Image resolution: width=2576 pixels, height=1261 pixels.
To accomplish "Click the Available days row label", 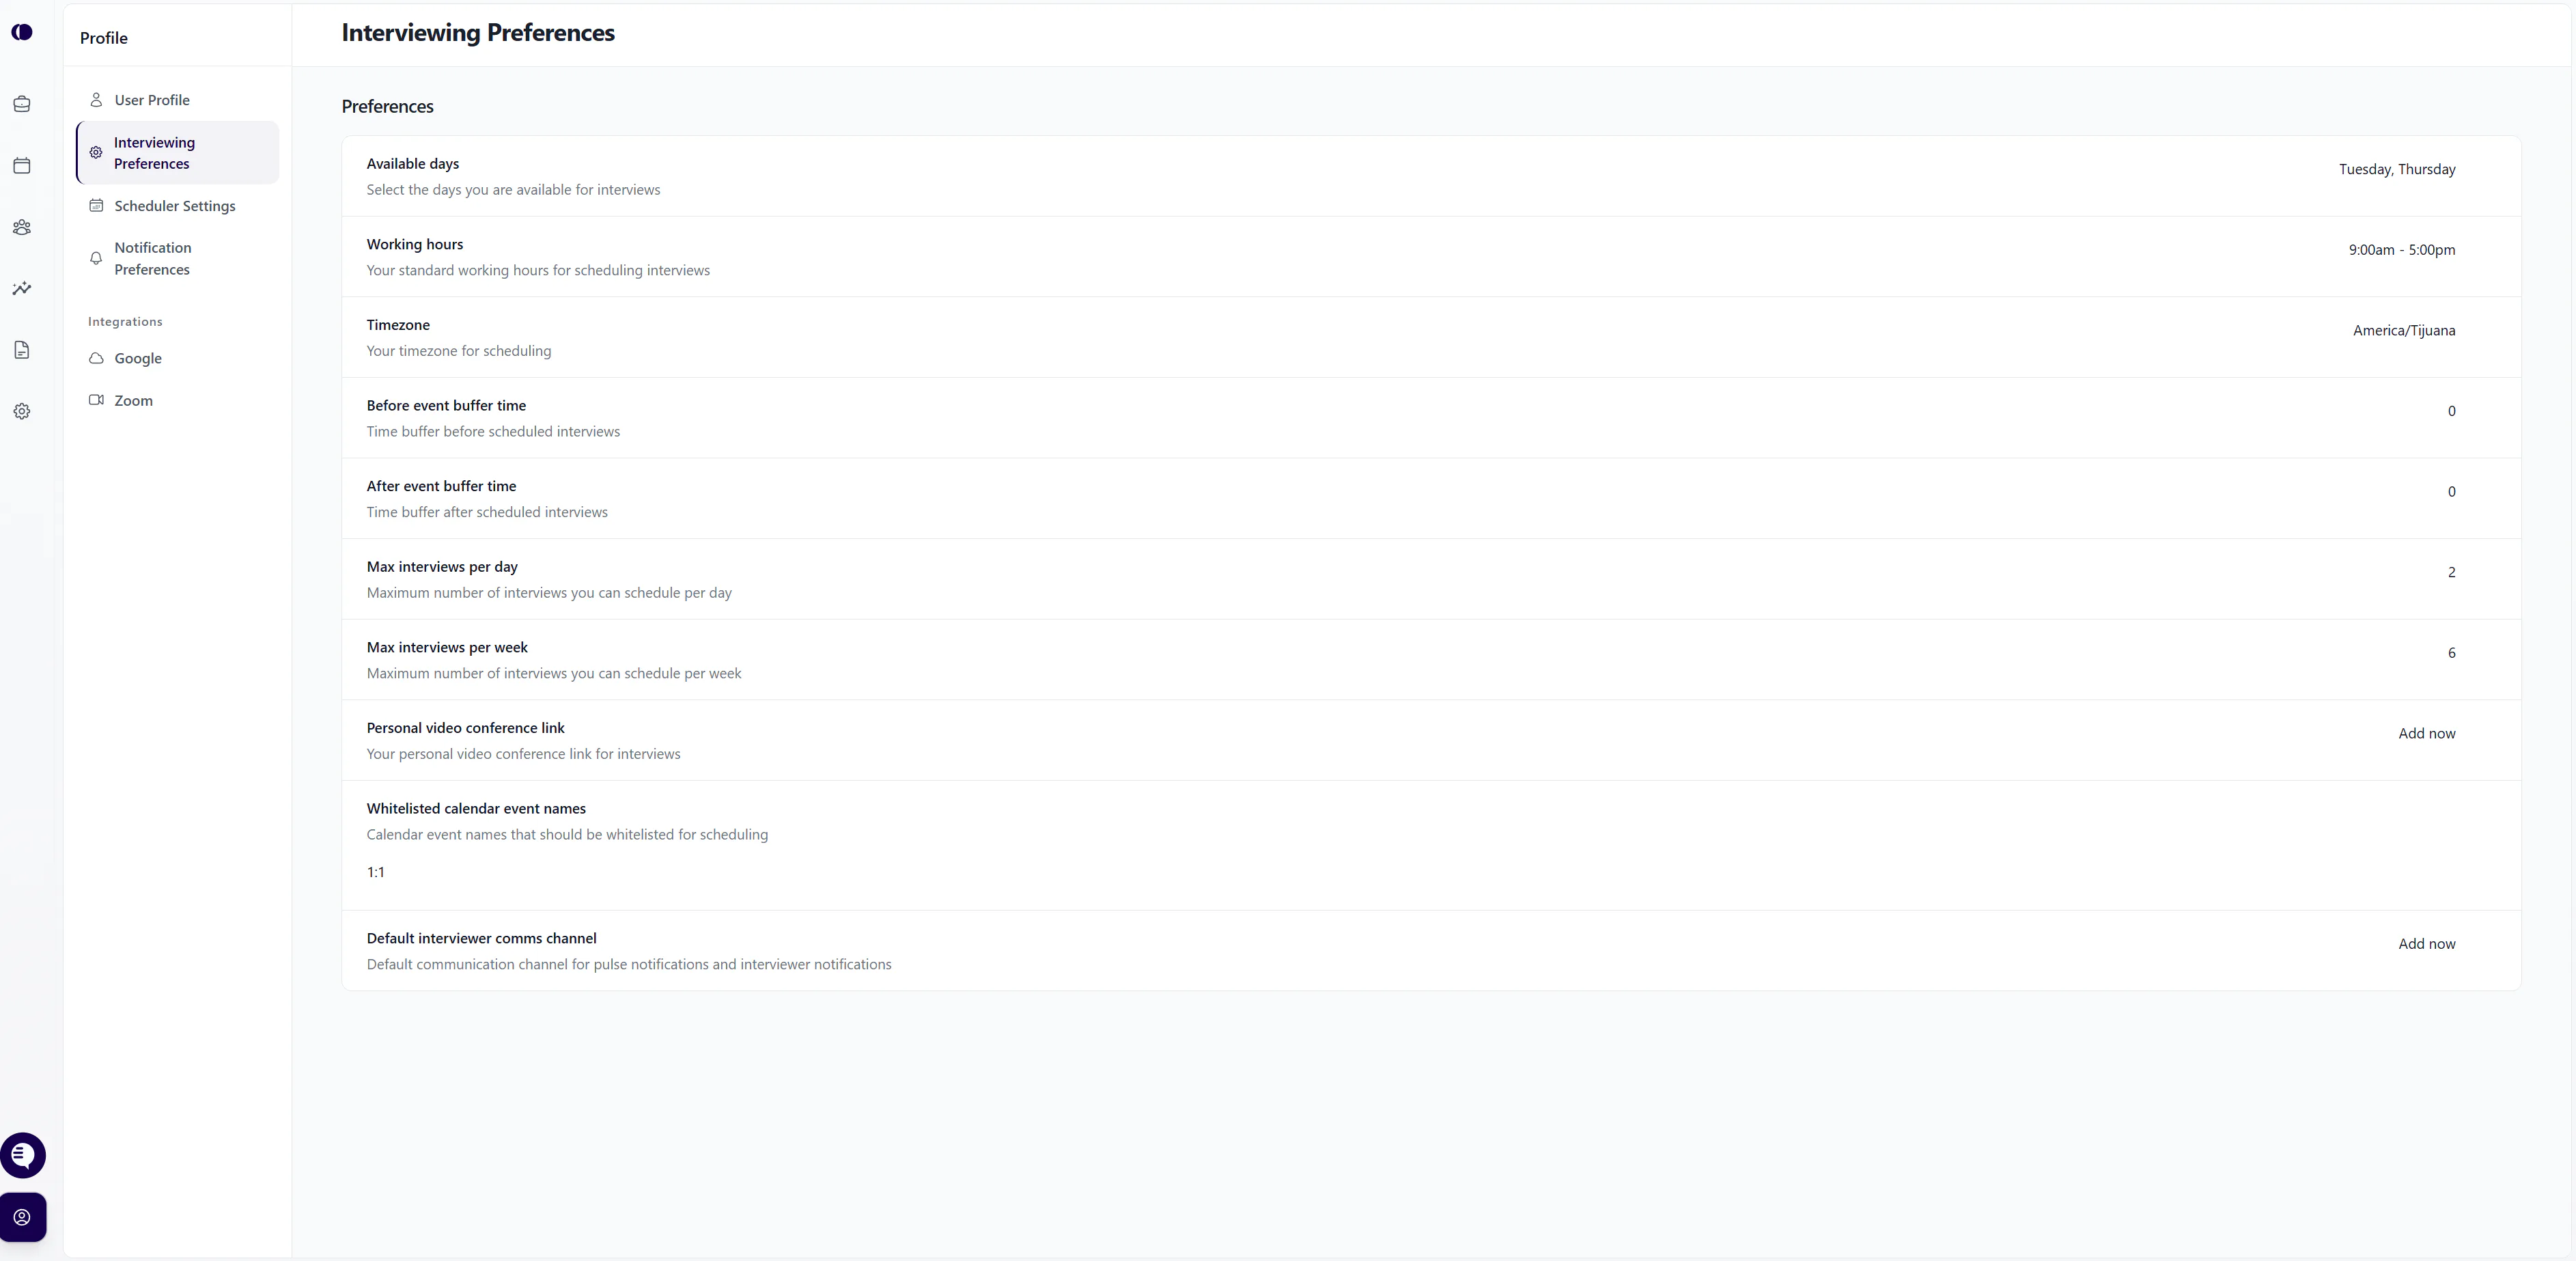I will [x=413, y=164].
